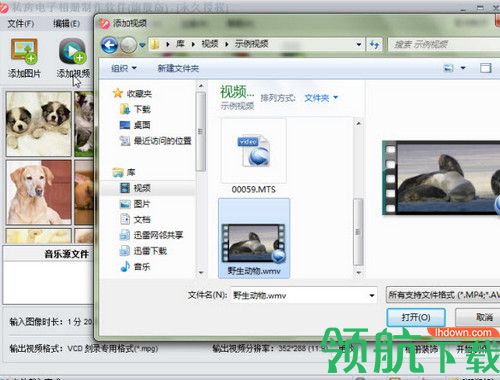This screenshot has width=500, height=380.
Task: Click the Add Picture (添加图片) icon
Action: click(x=24, y=51)
